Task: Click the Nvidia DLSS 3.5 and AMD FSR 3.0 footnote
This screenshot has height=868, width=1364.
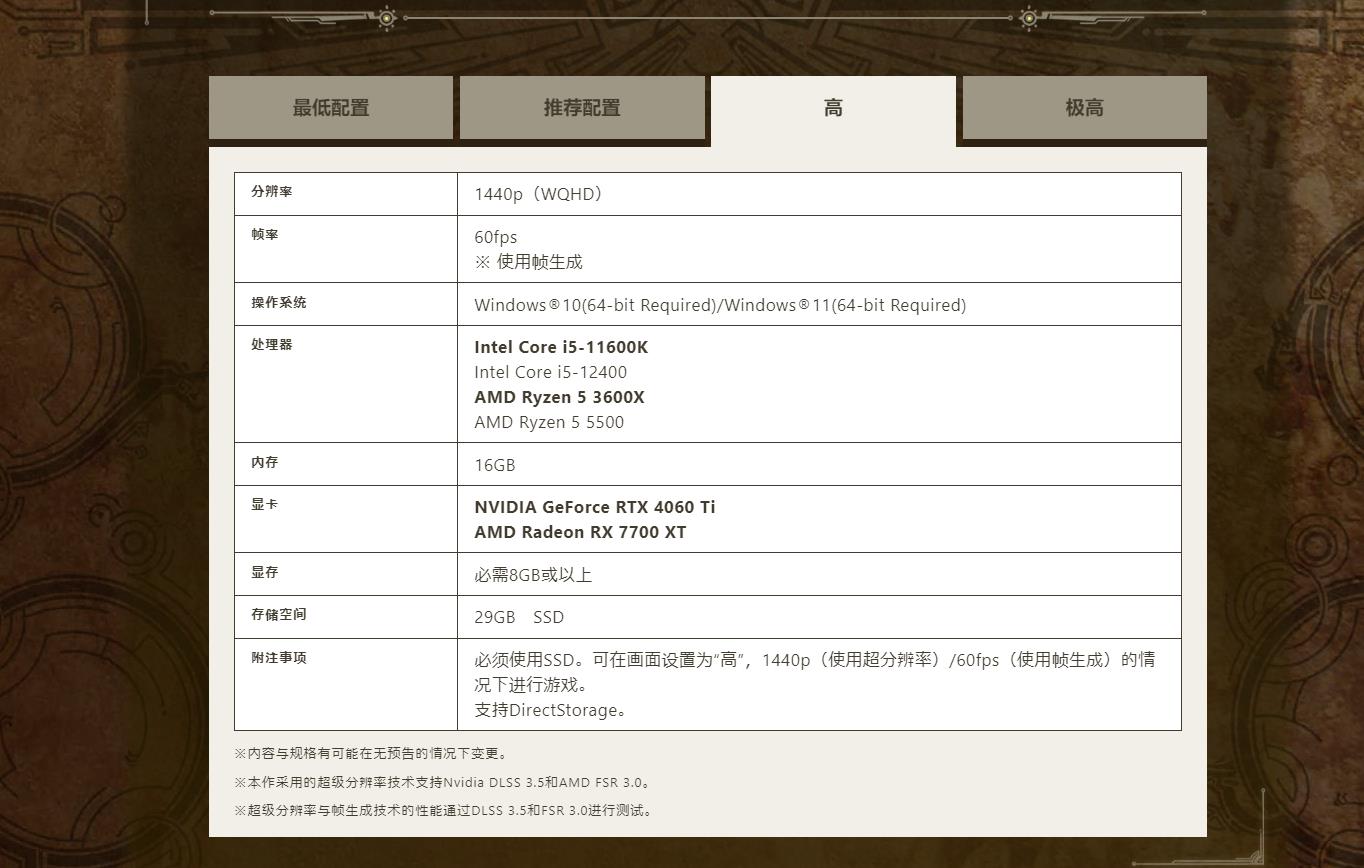Action: pos(445,782)
